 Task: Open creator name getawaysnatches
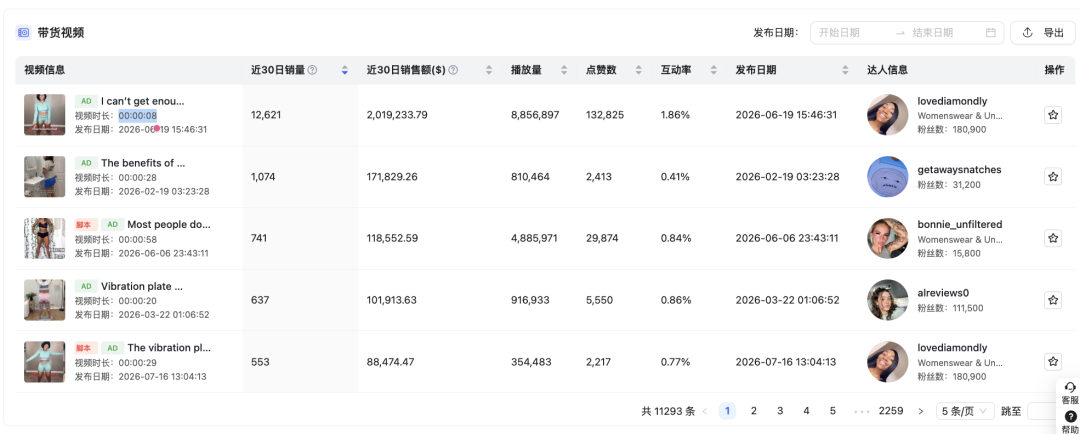(x=959, y=169)
